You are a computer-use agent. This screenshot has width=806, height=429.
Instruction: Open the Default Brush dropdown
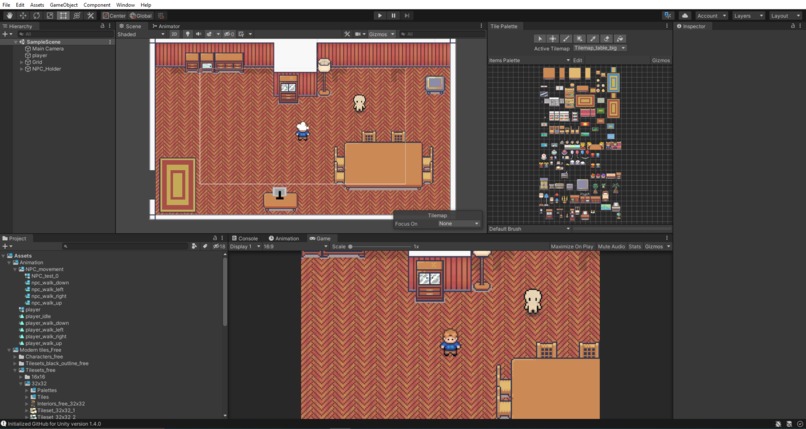529,229
